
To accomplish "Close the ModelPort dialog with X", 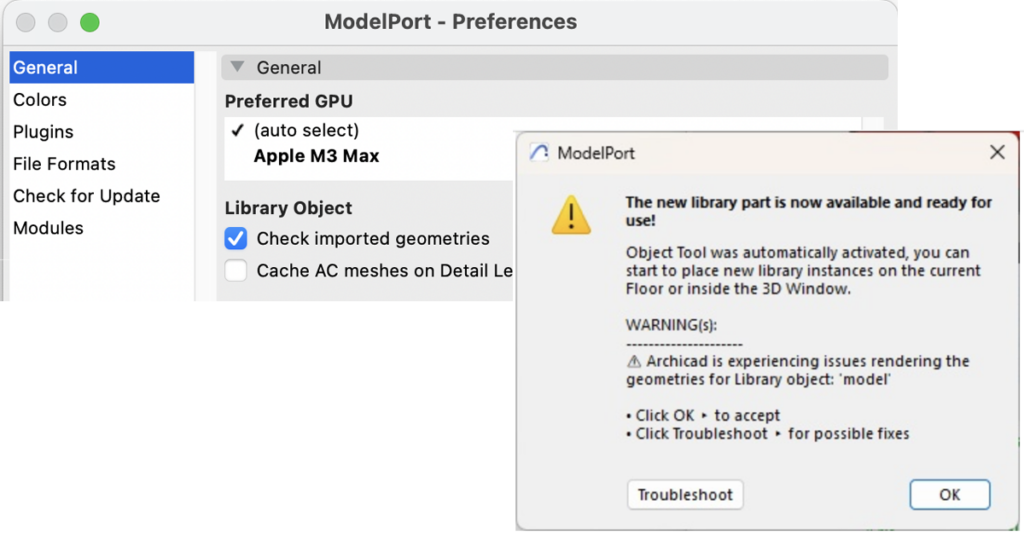I will (x=996, y=153).
